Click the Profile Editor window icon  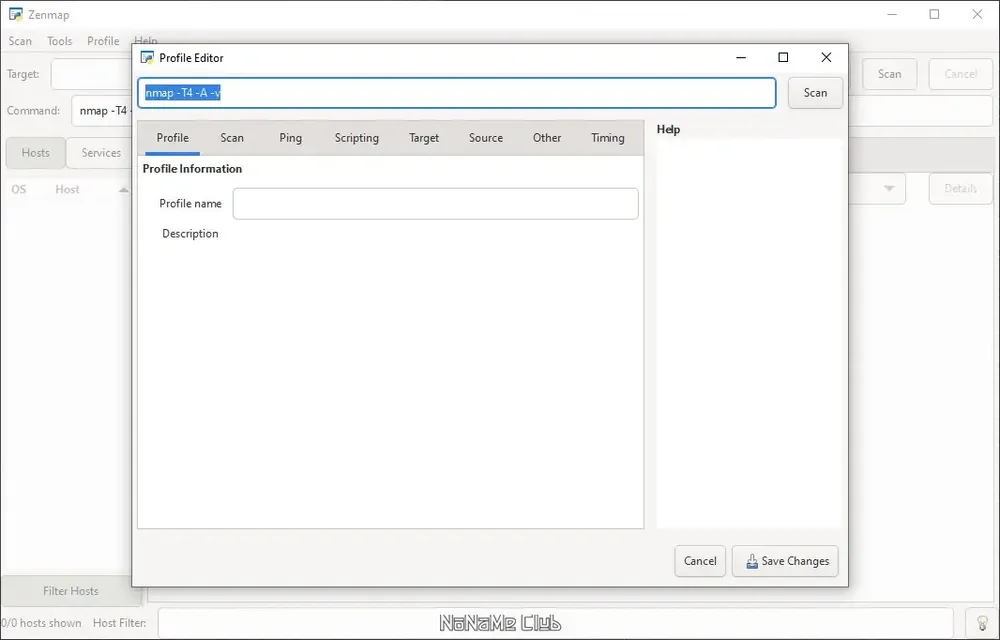147,57
